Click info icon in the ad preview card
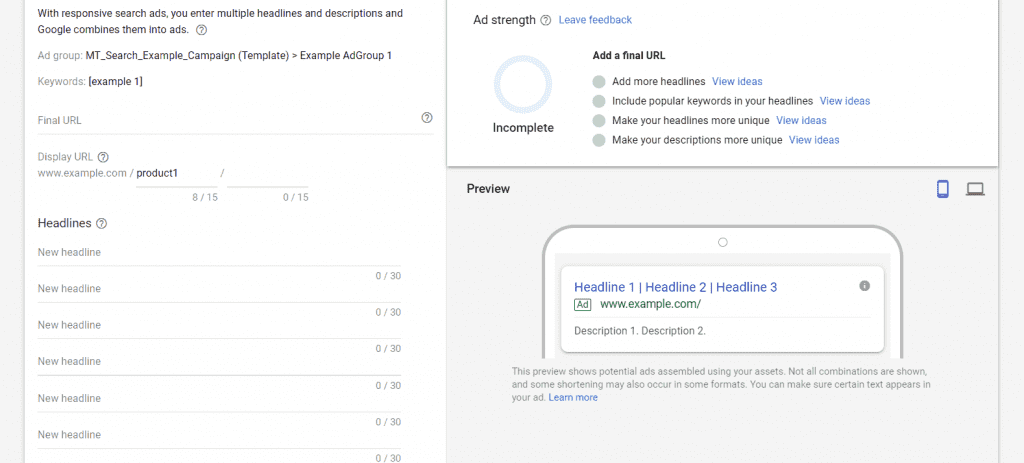This screenshot has height=463, width=1024. point(865,285)
